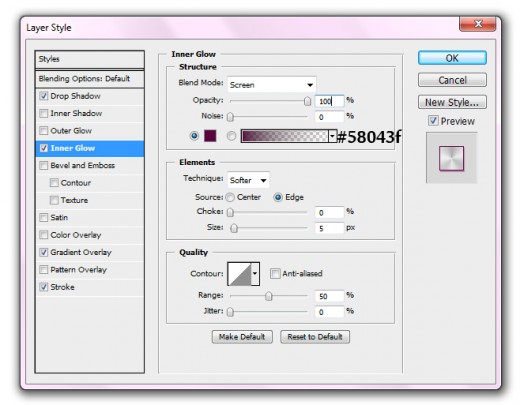Select the Stroke label
Screen dimensions: 520x405
pos(62,287)
